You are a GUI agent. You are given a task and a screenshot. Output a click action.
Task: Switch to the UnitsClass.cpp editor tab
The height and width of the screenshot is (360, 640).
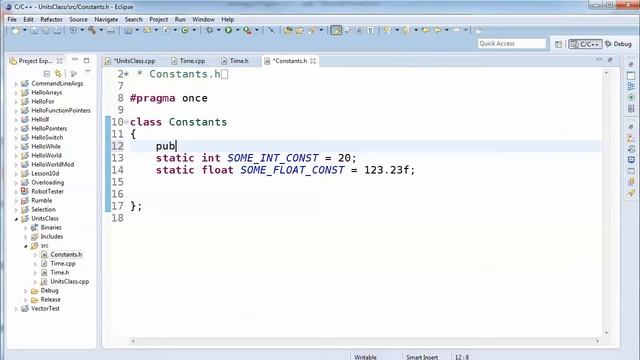(x=131, y=61)
